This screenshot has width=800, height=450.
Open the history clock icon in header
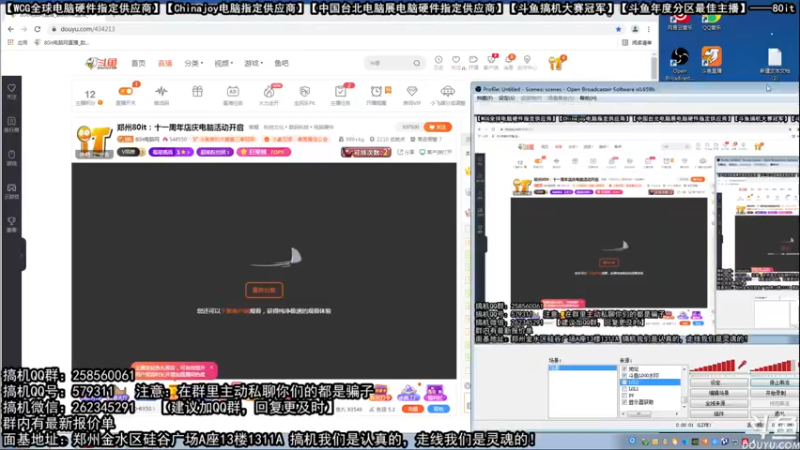tap(439, 60)
